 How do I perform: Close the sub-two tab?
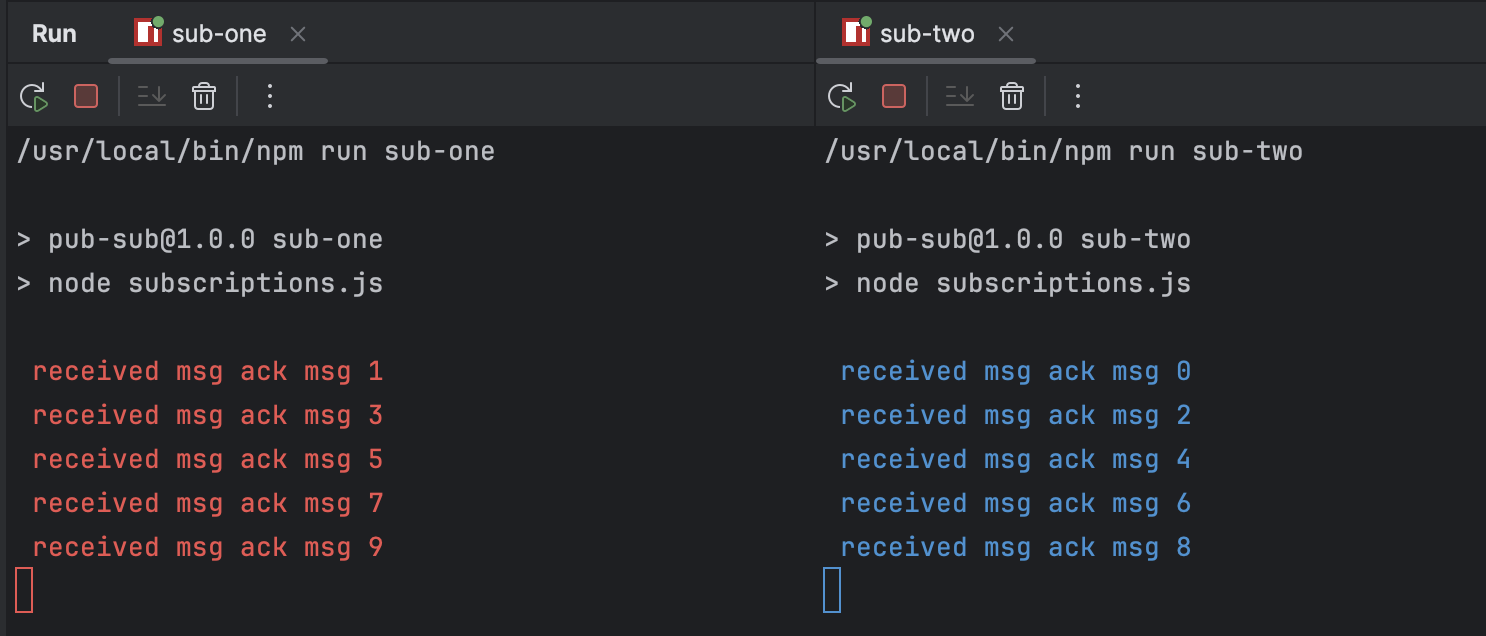(x=1006, y=34)
